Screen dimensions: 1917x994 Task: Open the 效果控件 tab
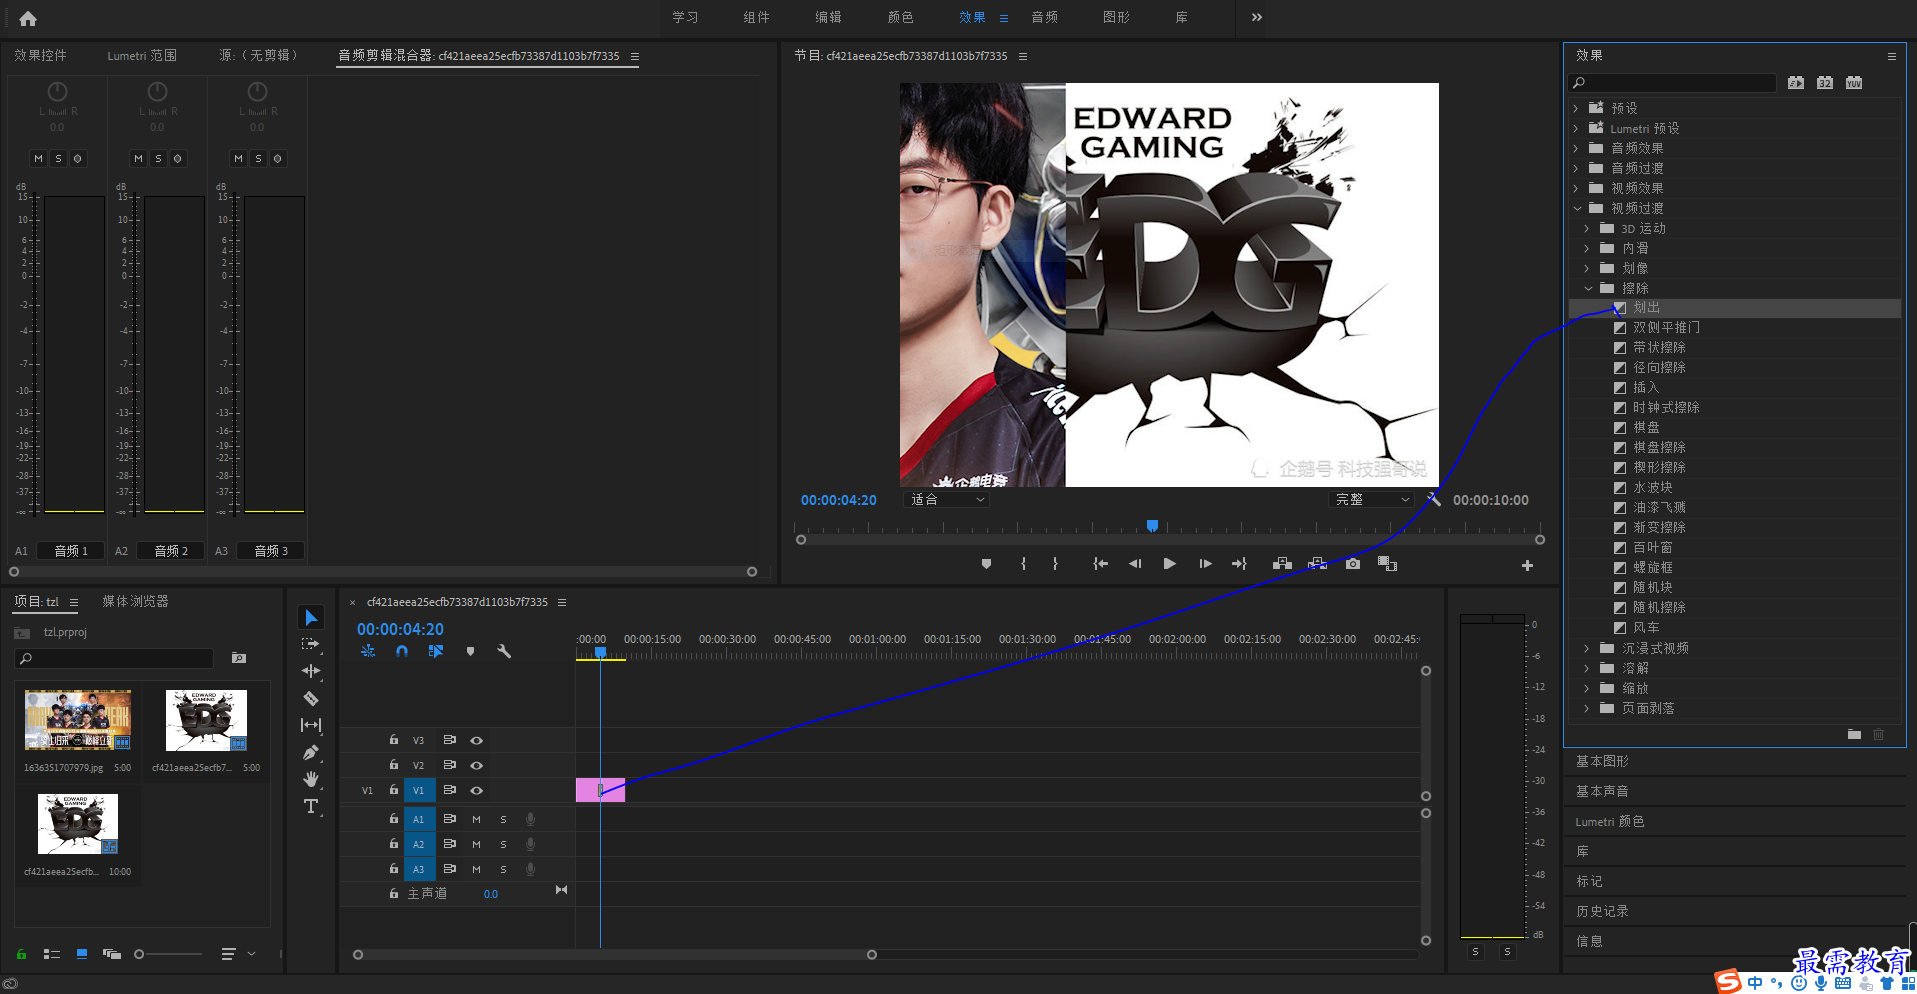pyautogui.click(x=40, y=55)
